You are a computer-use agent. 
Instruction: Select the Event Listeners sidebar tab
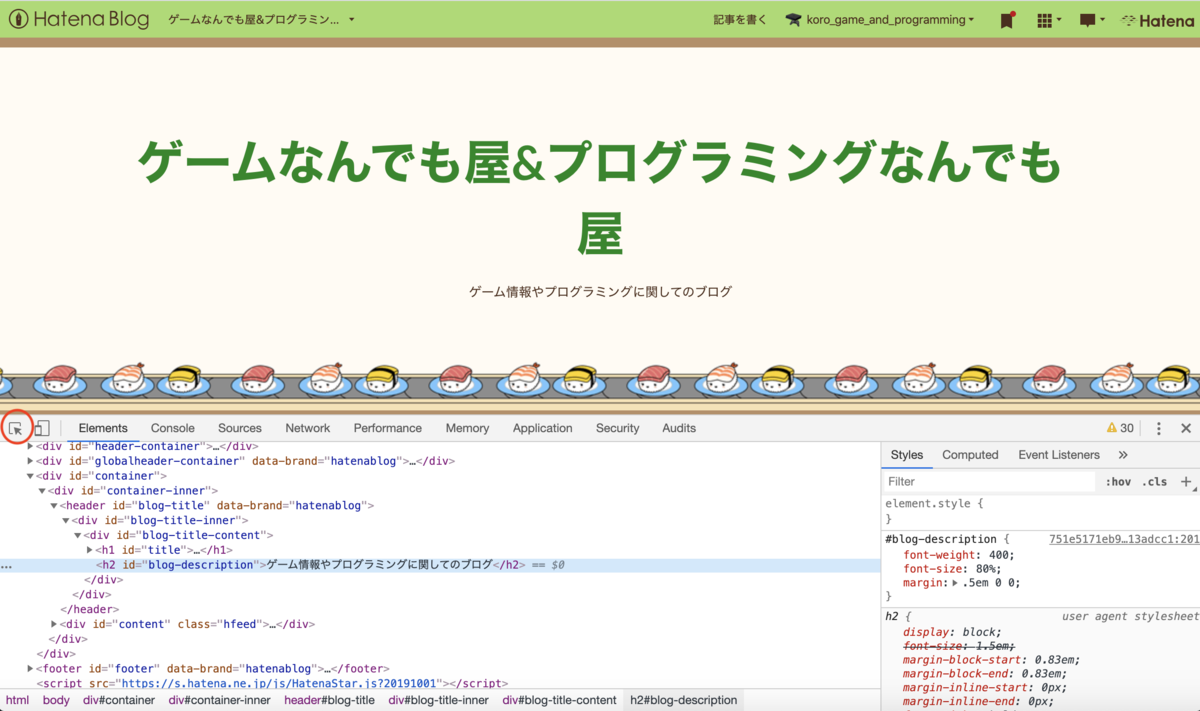pos(1059,455)
